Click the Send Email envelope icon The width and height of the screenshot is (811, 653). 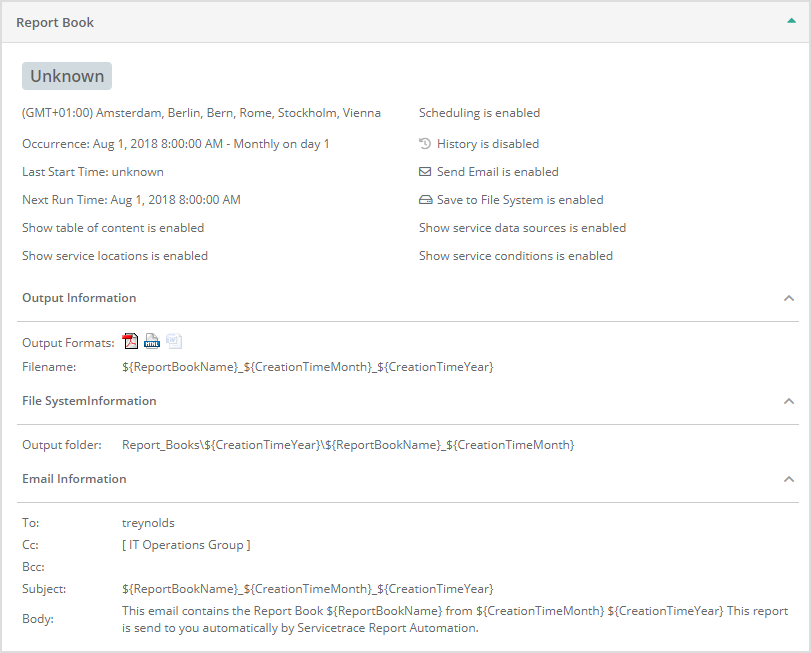click(425, 172)
